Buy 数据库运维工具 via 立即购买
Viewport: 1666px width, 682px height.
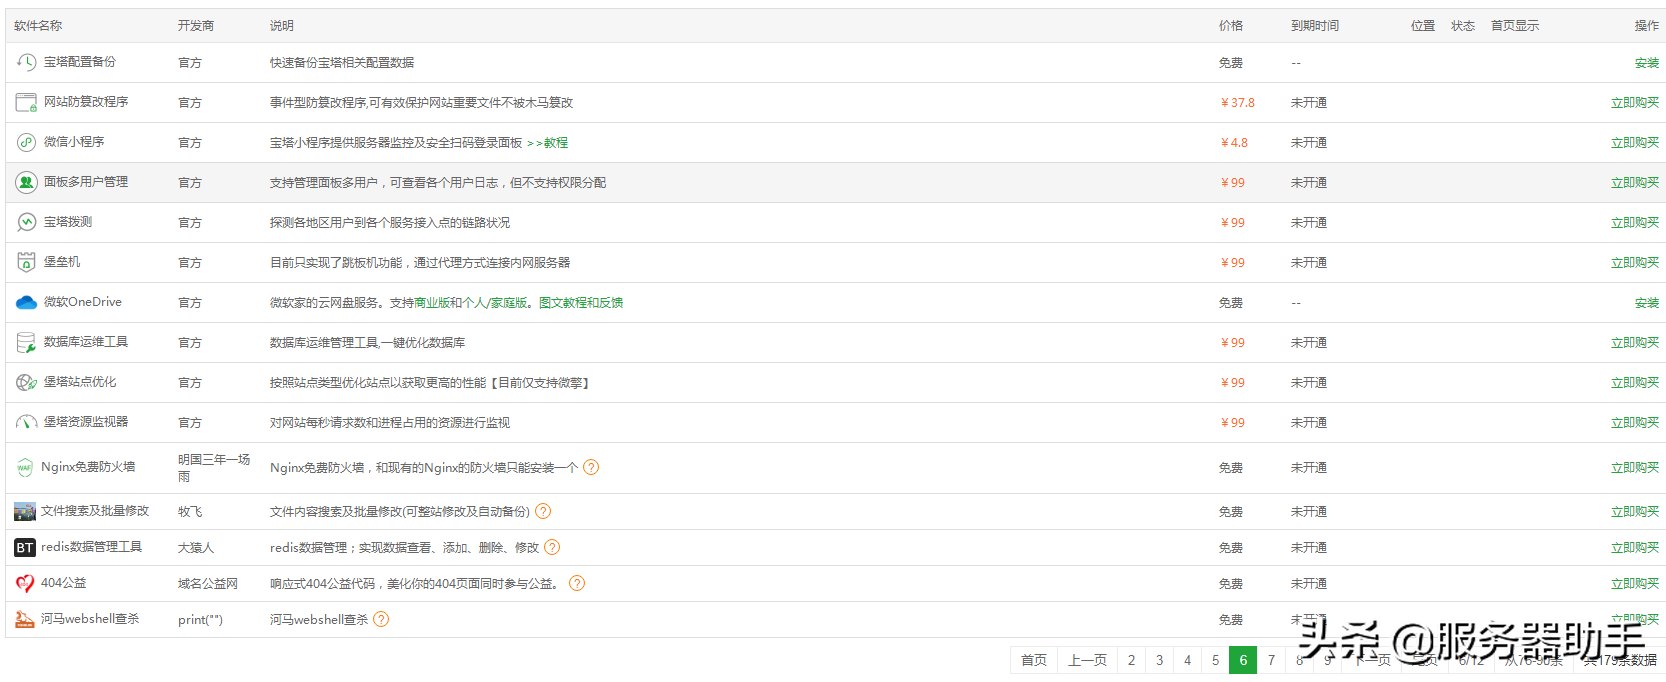[1634, 342]
